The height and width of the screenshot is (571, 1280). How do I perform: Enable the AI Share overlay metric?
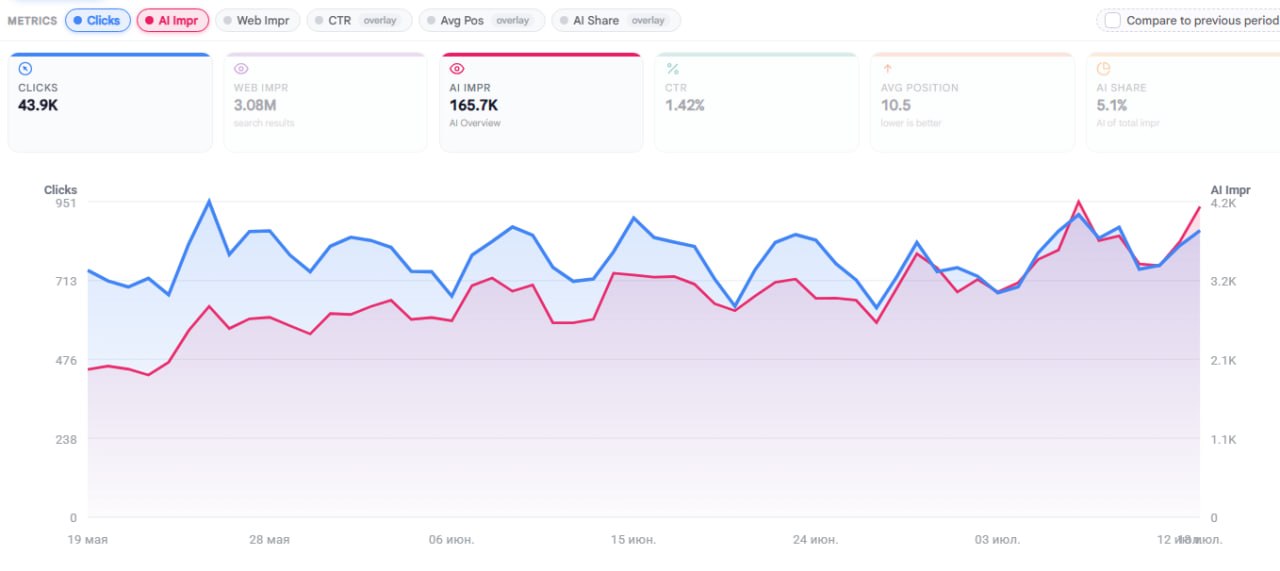click(x=616, y=20)
